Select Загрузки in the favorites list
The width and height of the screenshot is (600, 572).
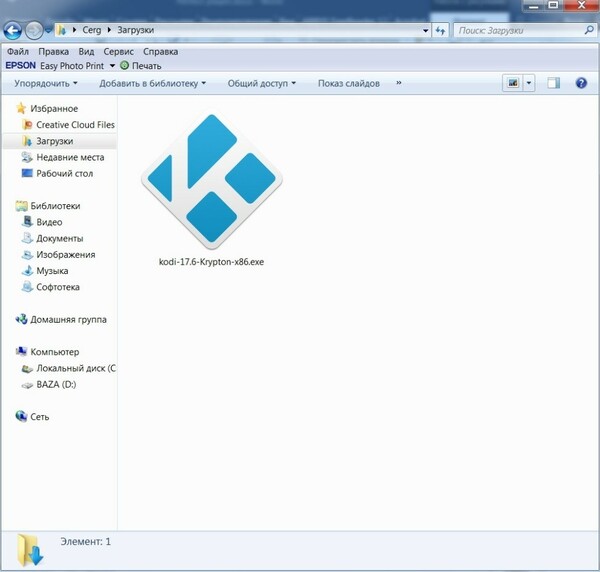(54, 141)
